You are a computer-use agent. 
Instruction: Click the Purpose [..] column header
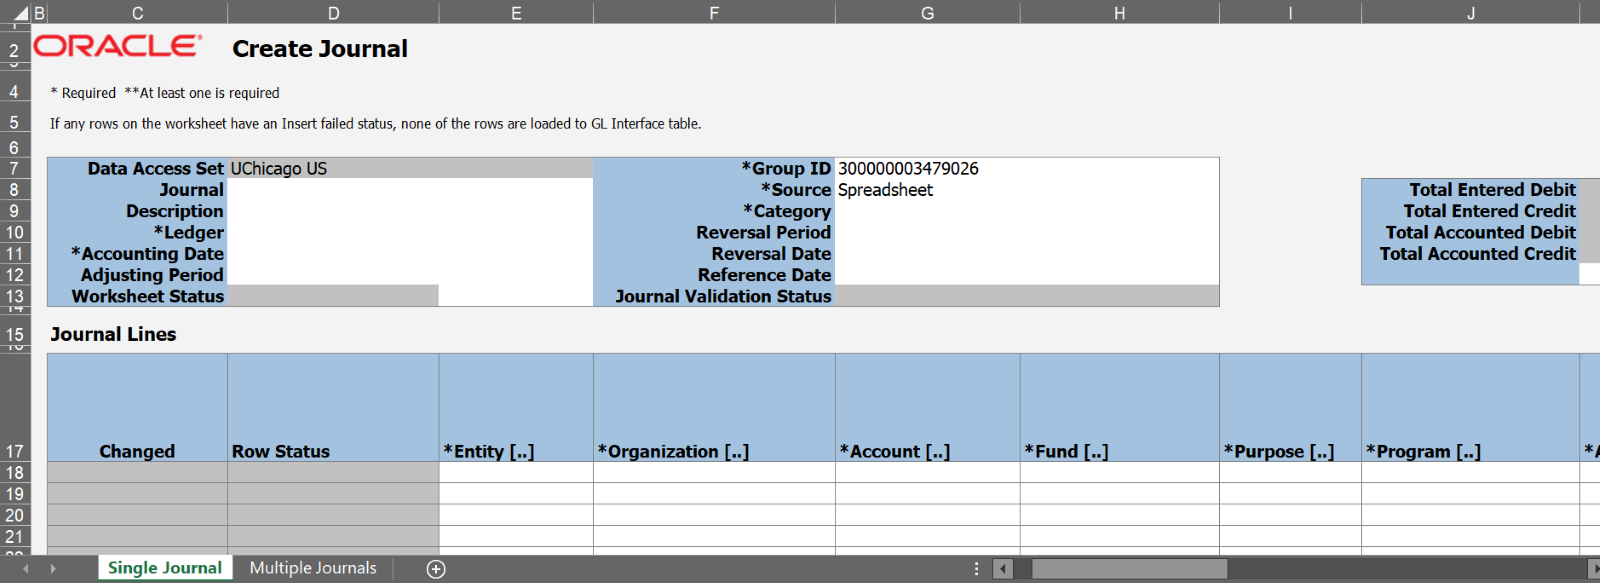[1290, 408]
